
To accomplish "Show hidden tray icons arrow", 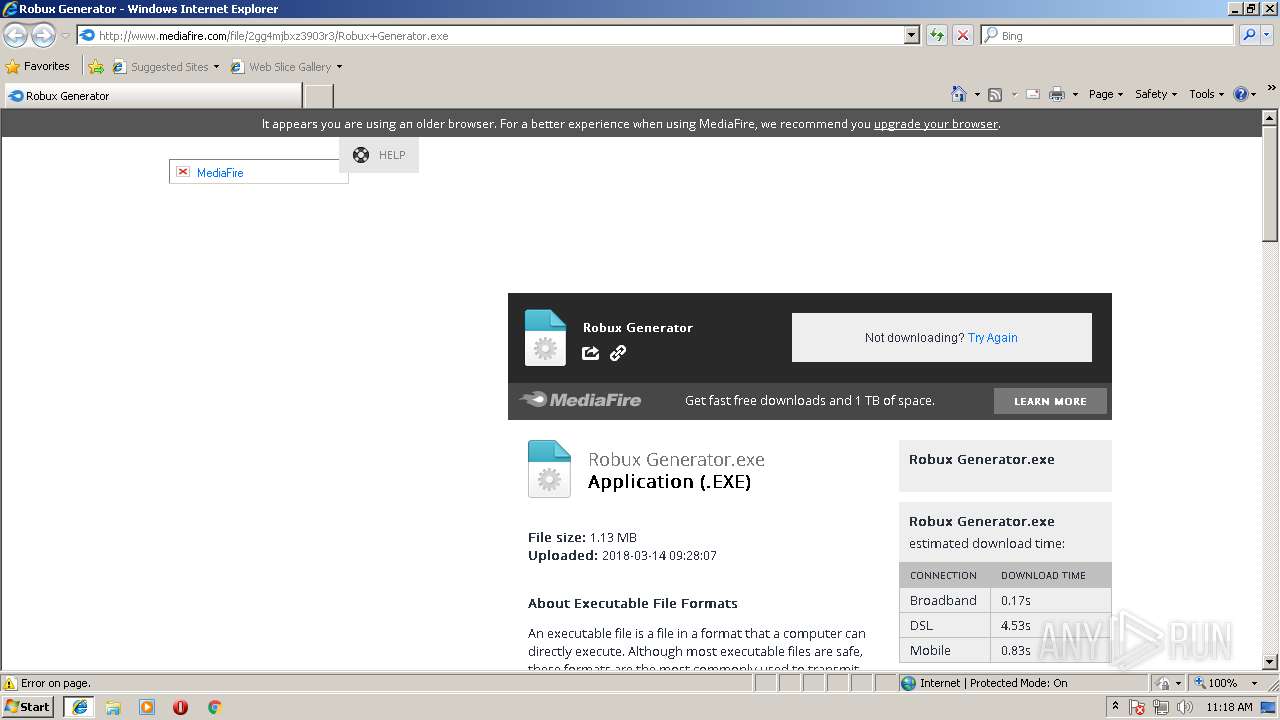I will 1115,707.
